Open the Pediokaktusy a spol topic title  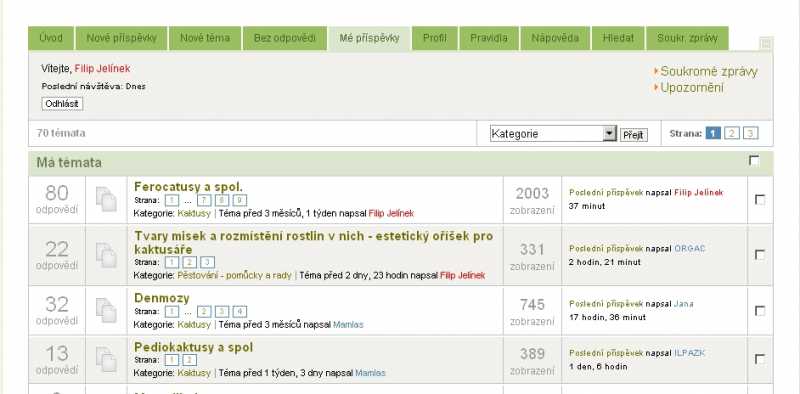pos(193,348)
